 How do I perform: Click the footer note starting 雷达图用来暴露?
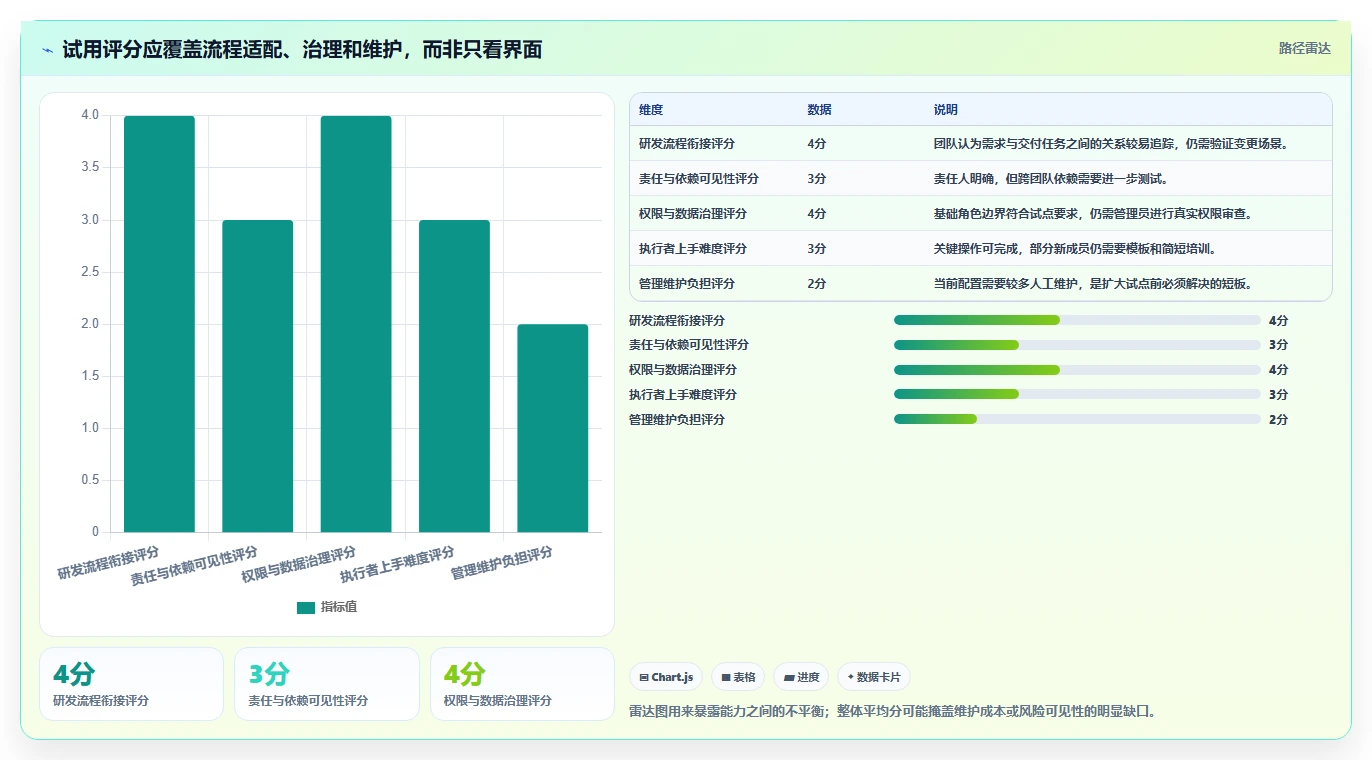tap(892, 712)
